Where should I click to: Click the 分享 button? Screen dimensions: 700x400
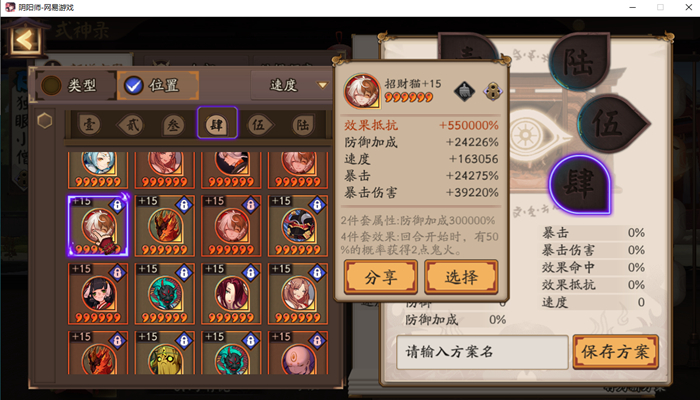[x=381, y=277]
